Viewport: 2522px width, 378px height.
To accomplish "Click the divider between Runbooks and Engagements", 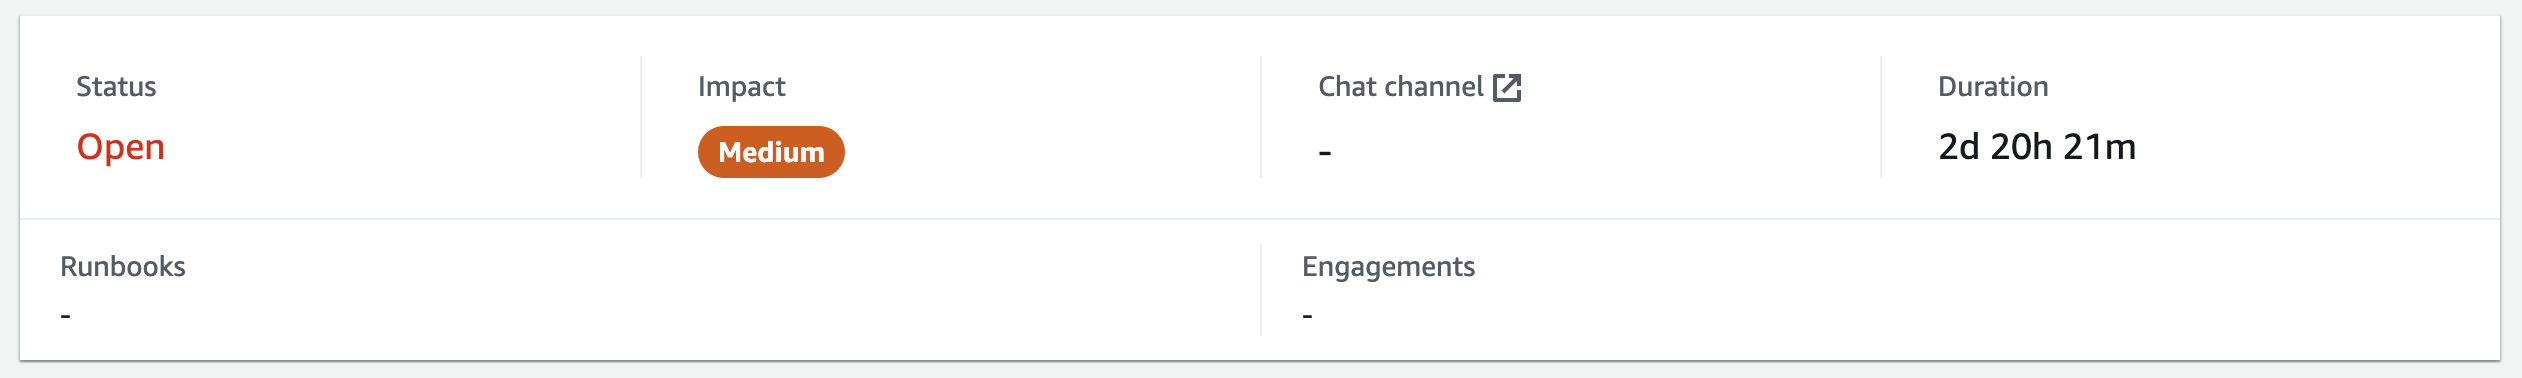I will (1261, 290).
